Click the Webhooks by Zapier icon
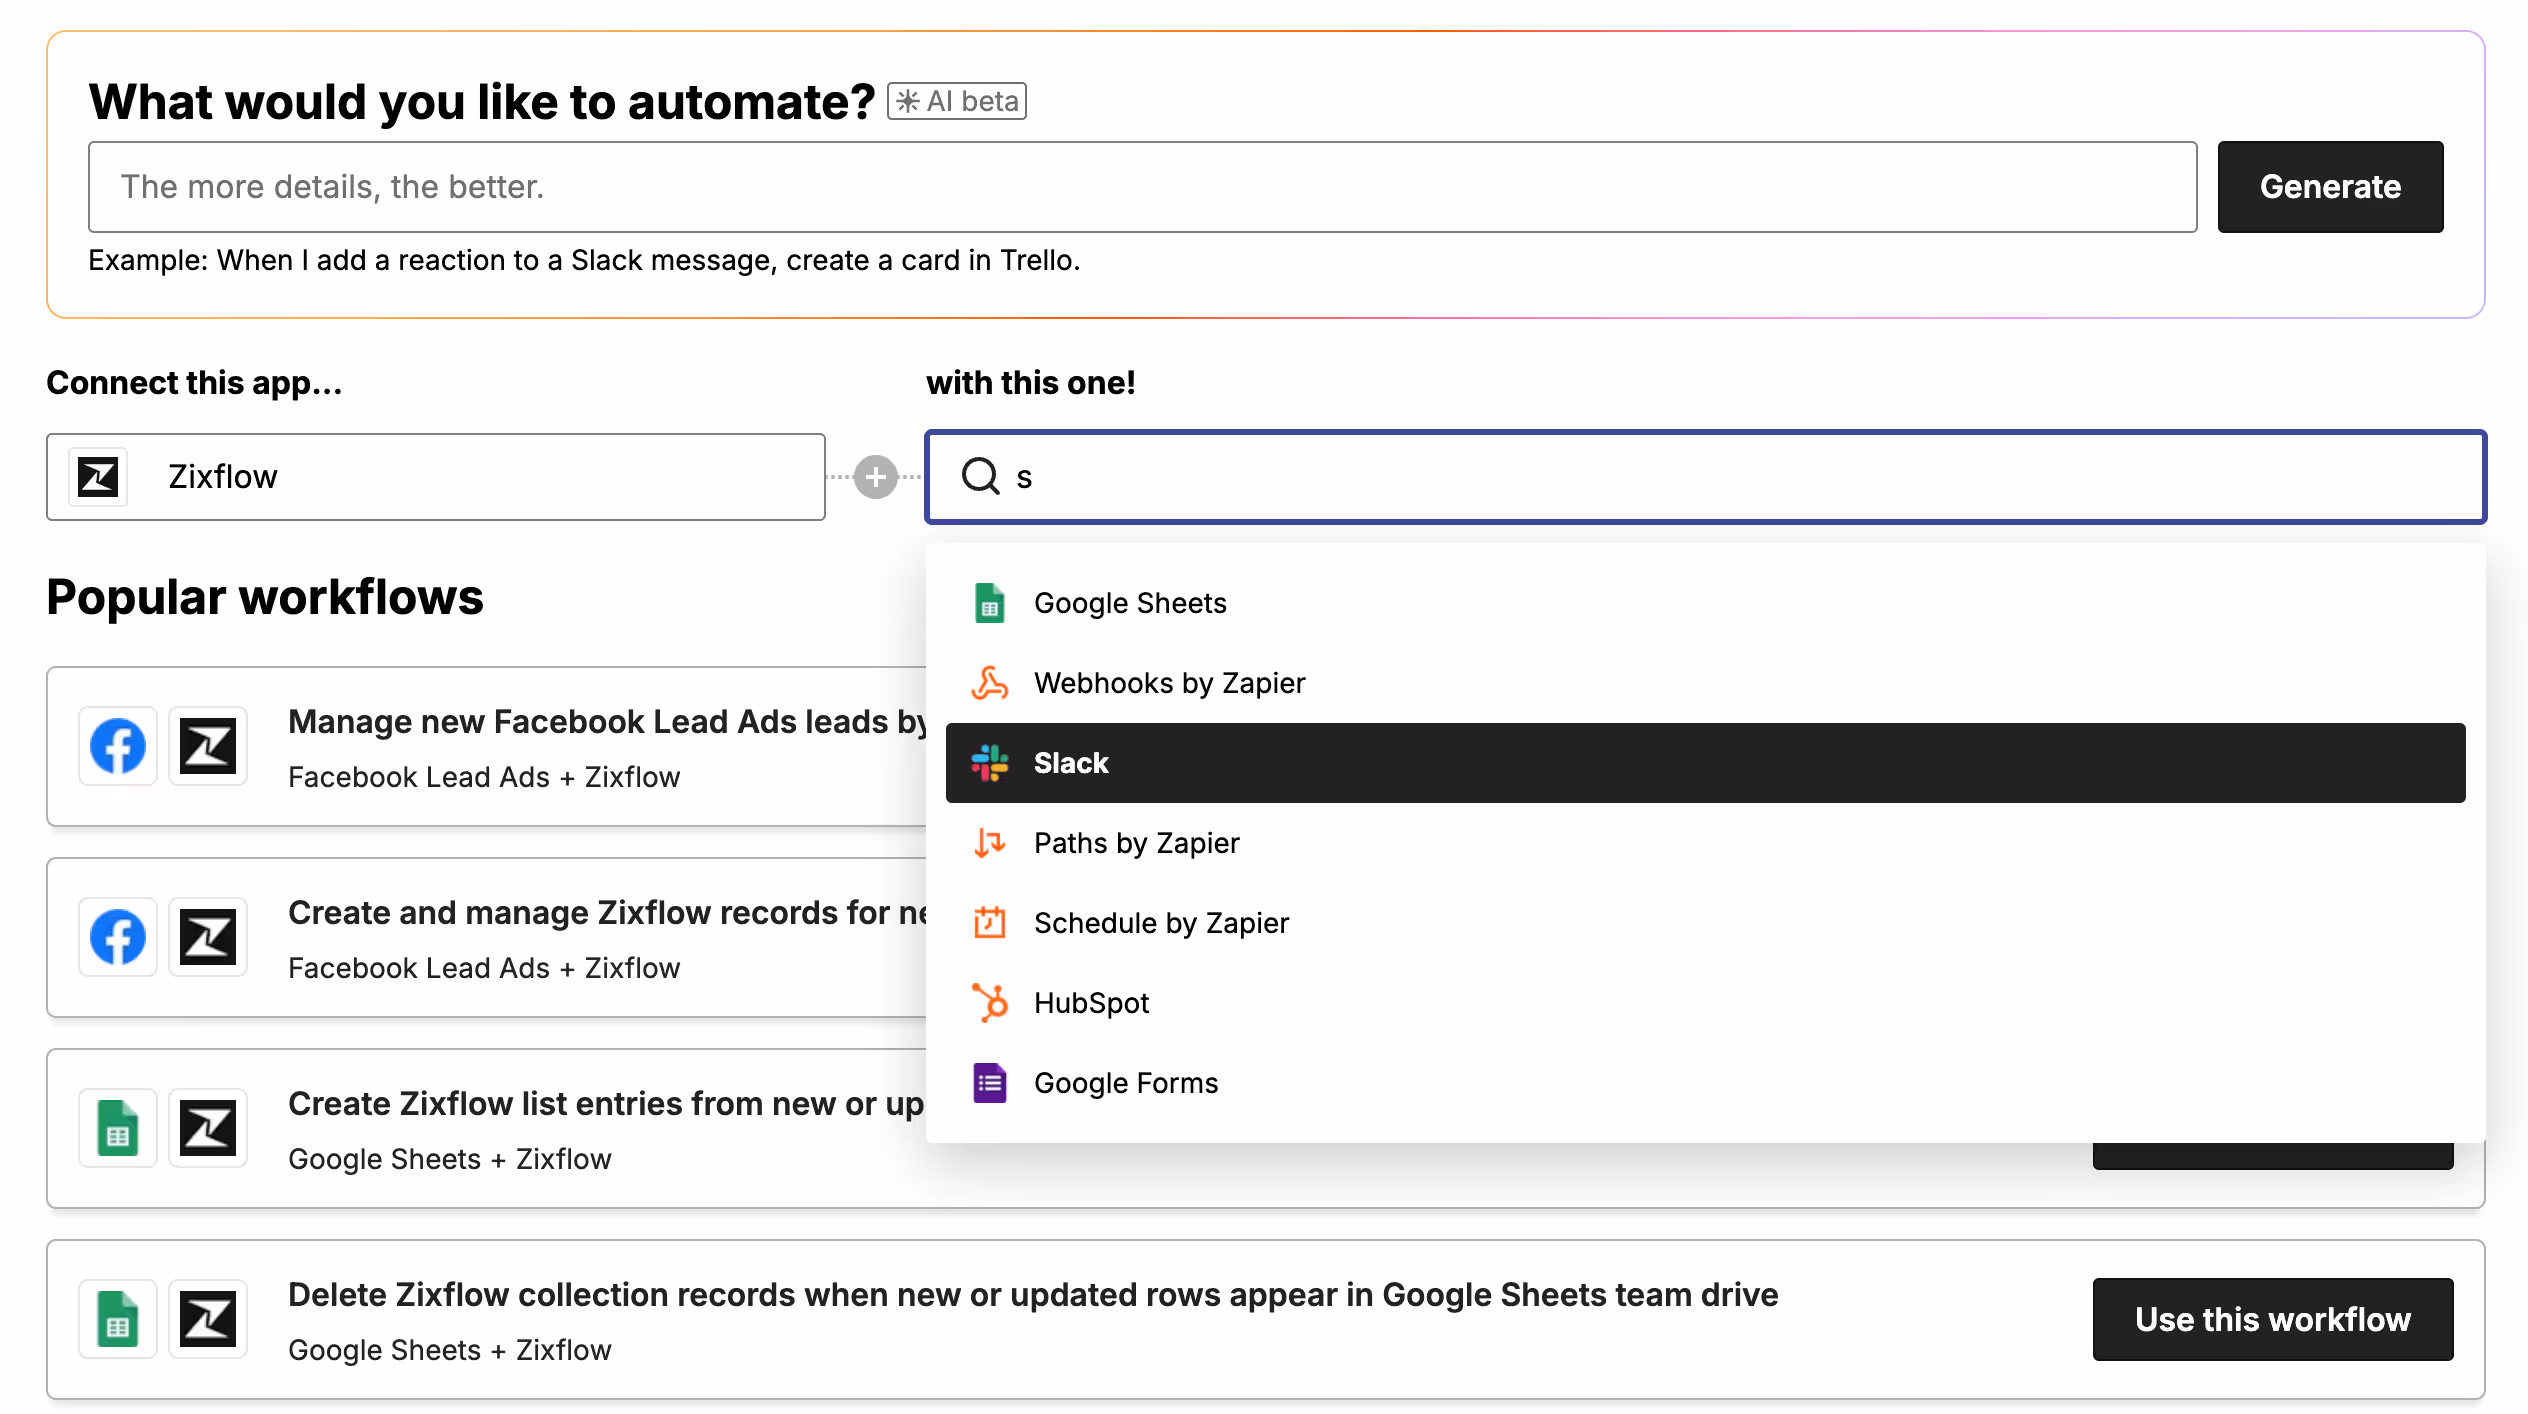This screenshot has height=1414, width=2528. click(989, 683)
